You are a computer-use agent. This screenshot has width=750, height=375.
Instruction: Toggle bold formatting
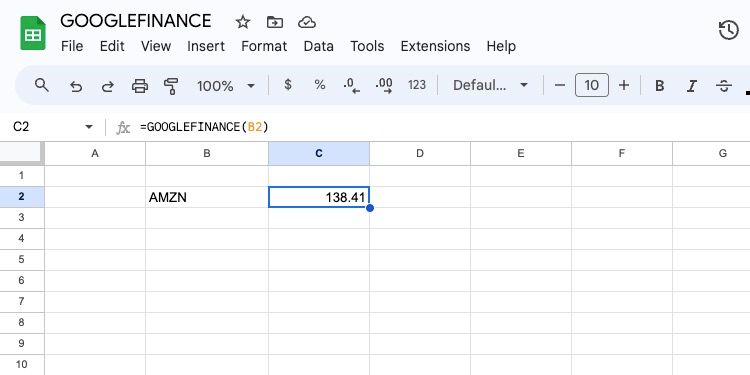tap(660, 86)
